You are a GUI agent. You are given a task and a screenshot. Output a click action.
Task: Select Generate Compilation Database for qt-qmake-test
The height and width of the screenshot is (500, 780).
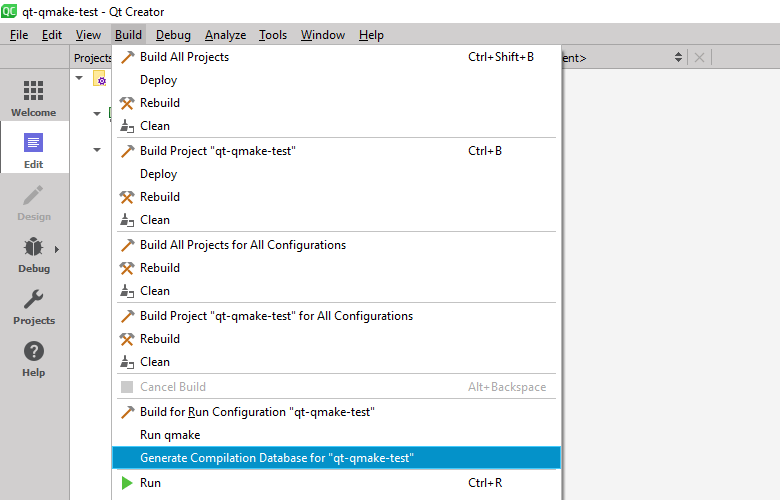tap(277, 458)
